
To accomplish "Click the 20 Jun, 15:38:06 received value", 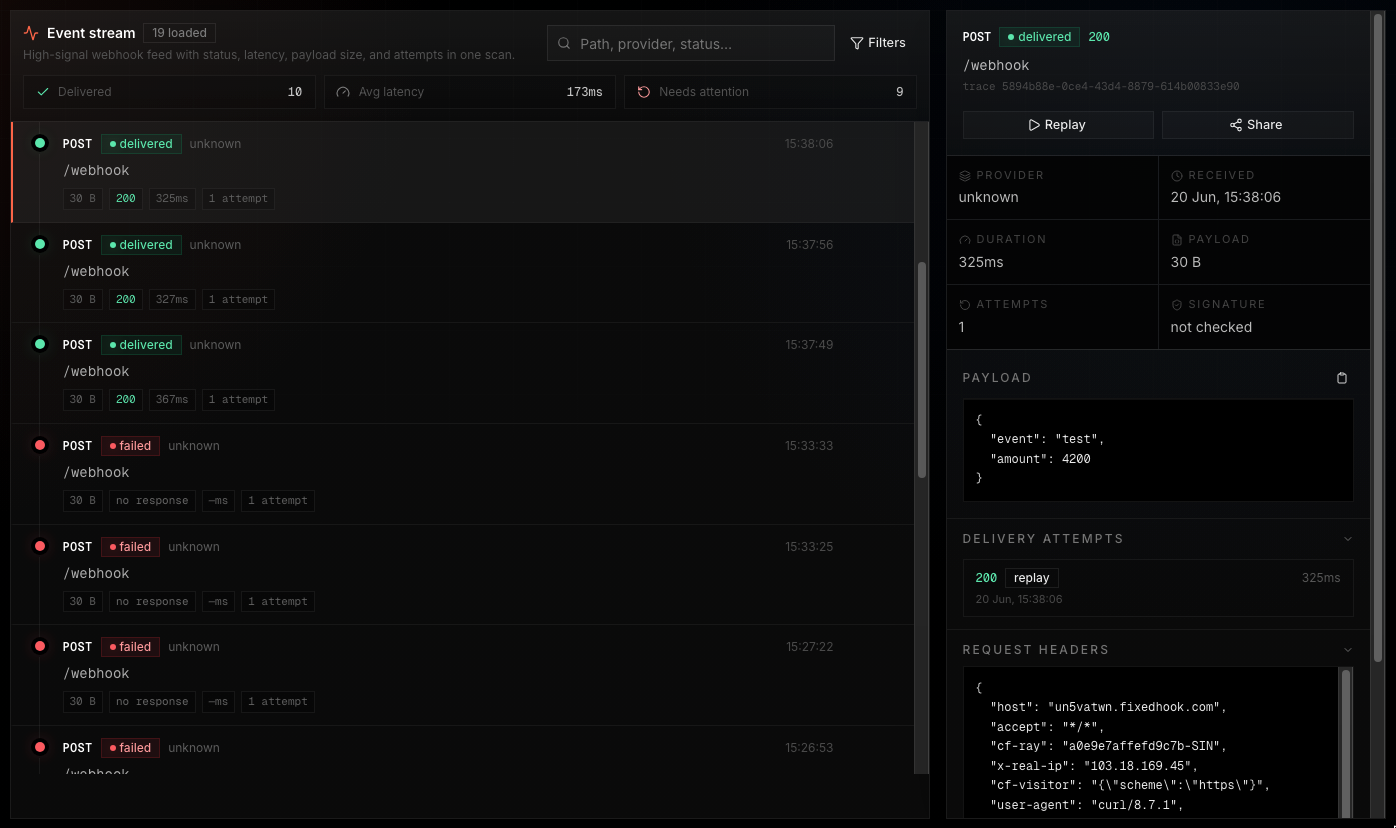I will click(1226, 197).
